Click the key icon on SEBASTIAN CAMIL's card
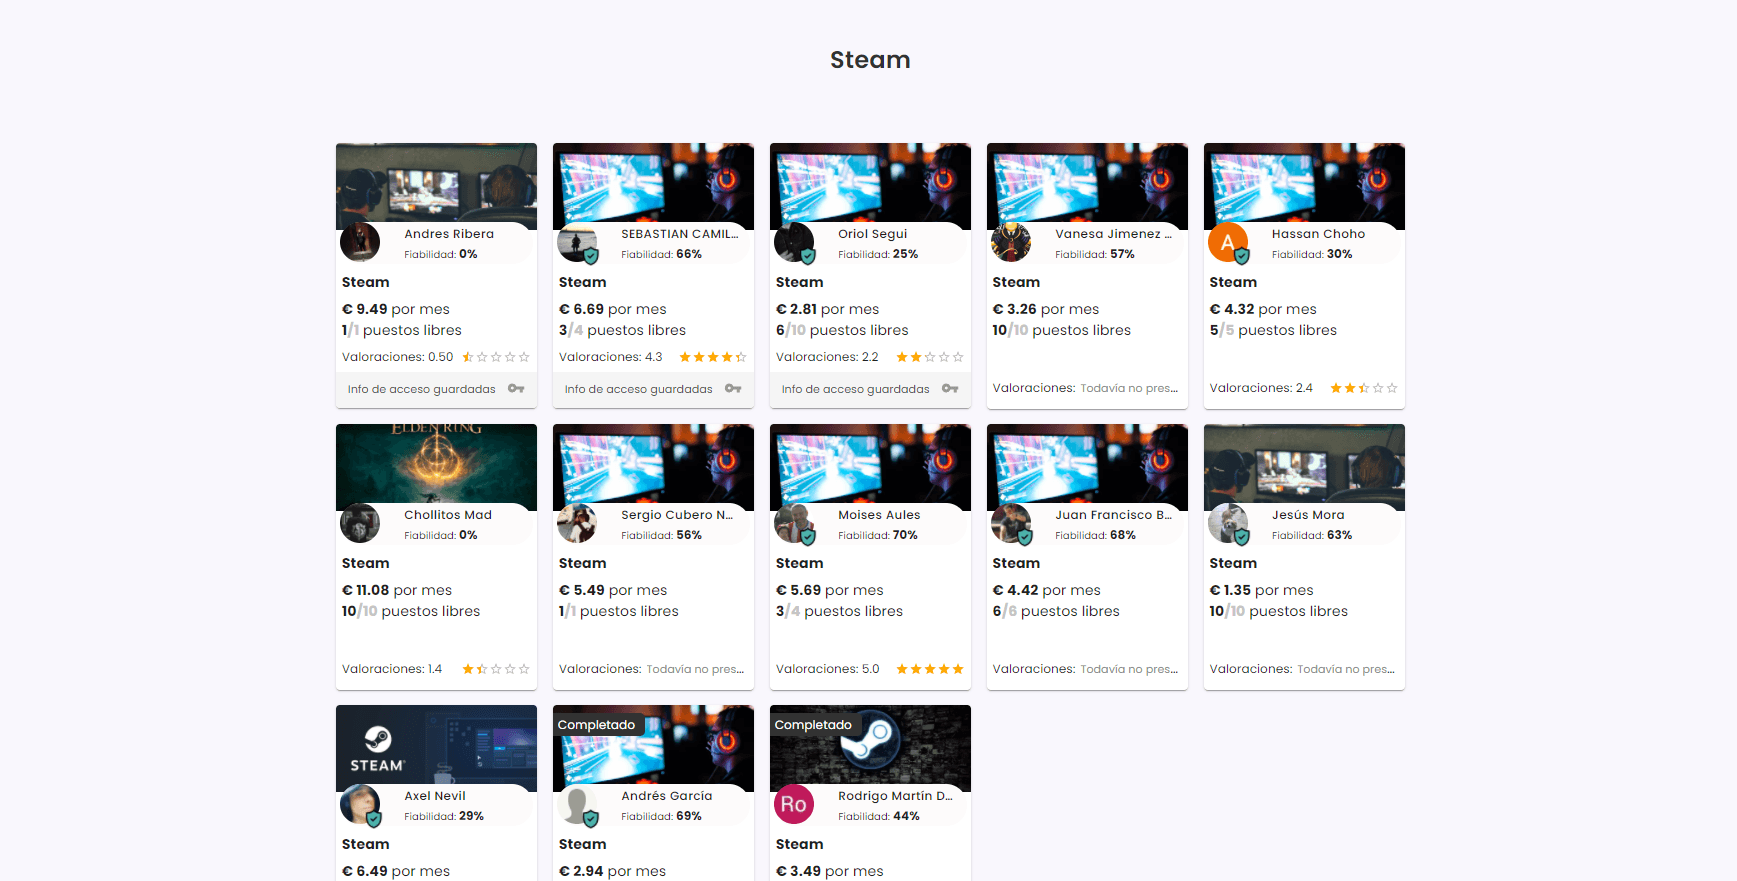This screenshot has width=1737, height=881. point(733,389)
